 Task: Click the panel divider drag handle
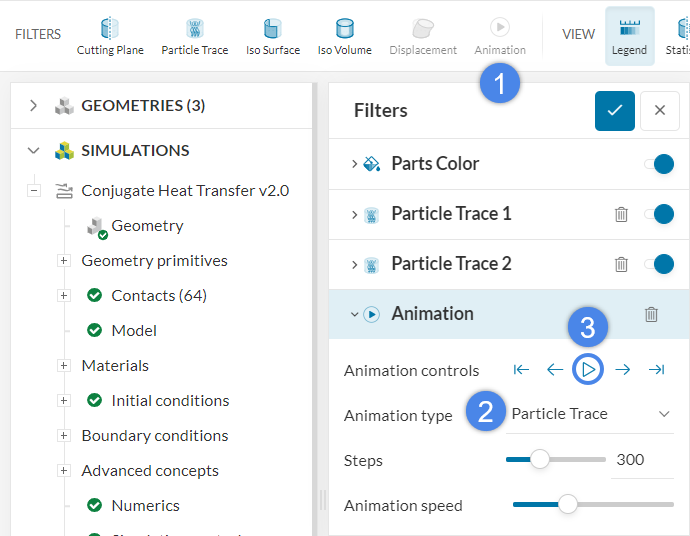pos(323,500)
